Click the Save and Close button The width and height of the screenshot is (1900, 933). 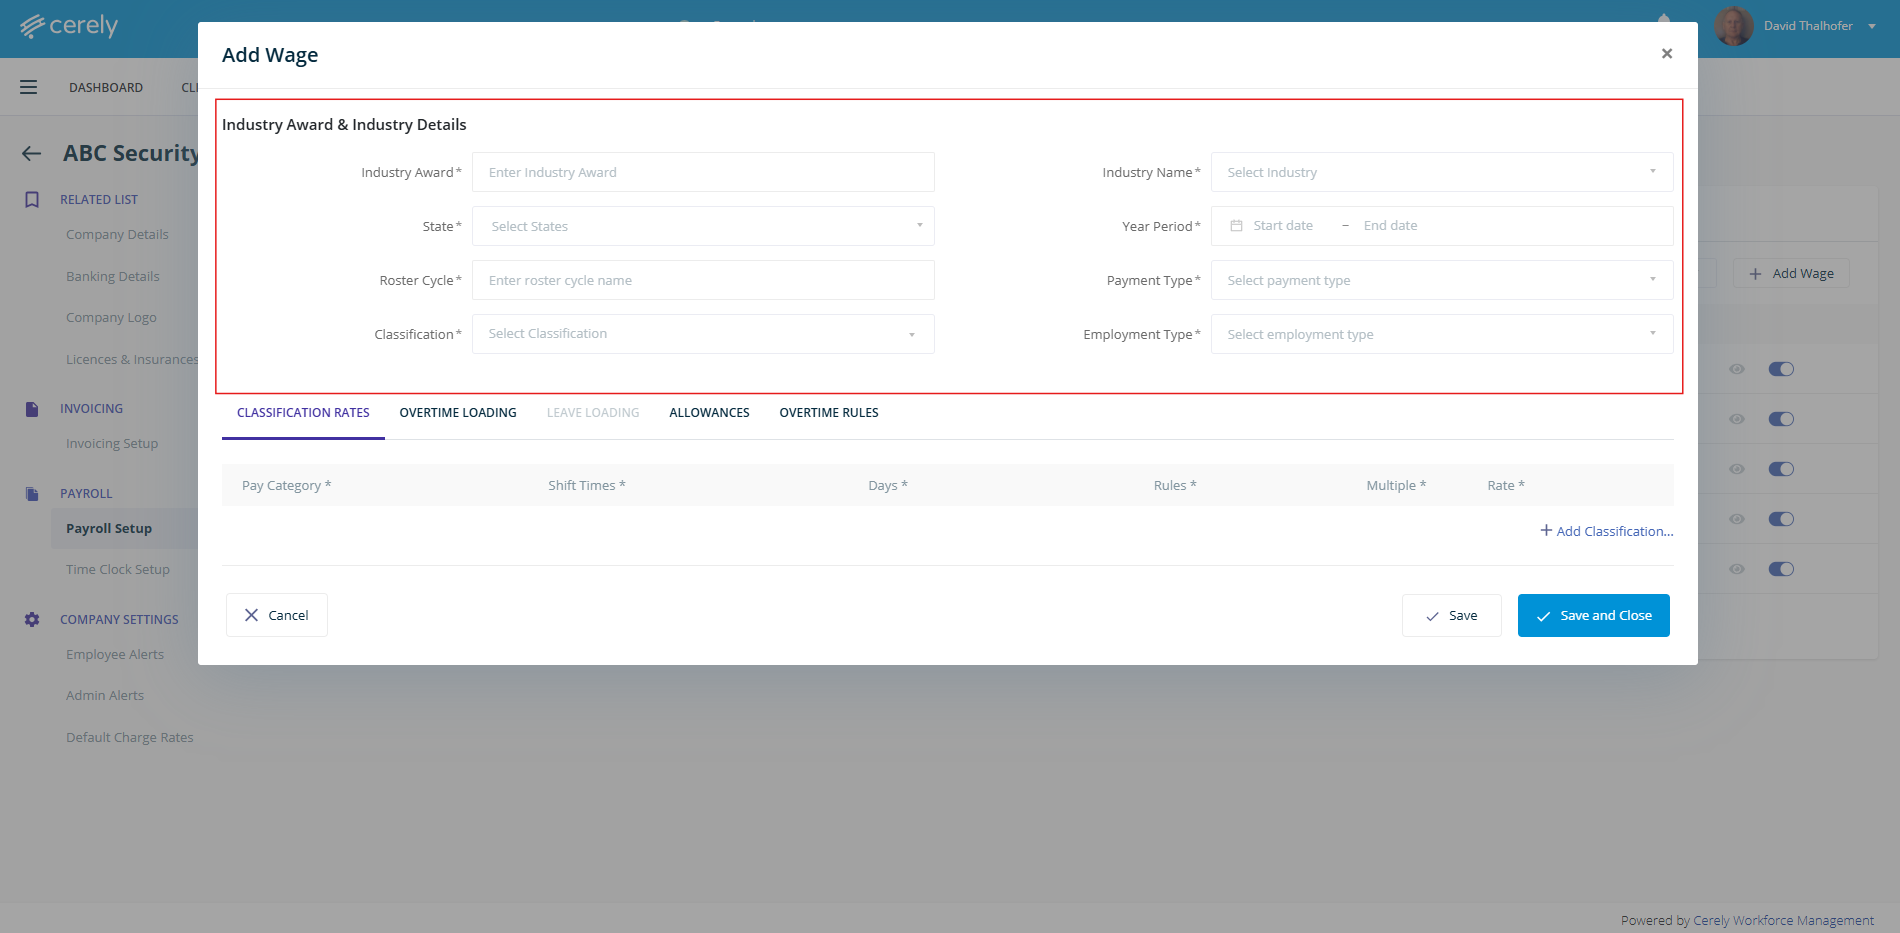coord(1594,616)
